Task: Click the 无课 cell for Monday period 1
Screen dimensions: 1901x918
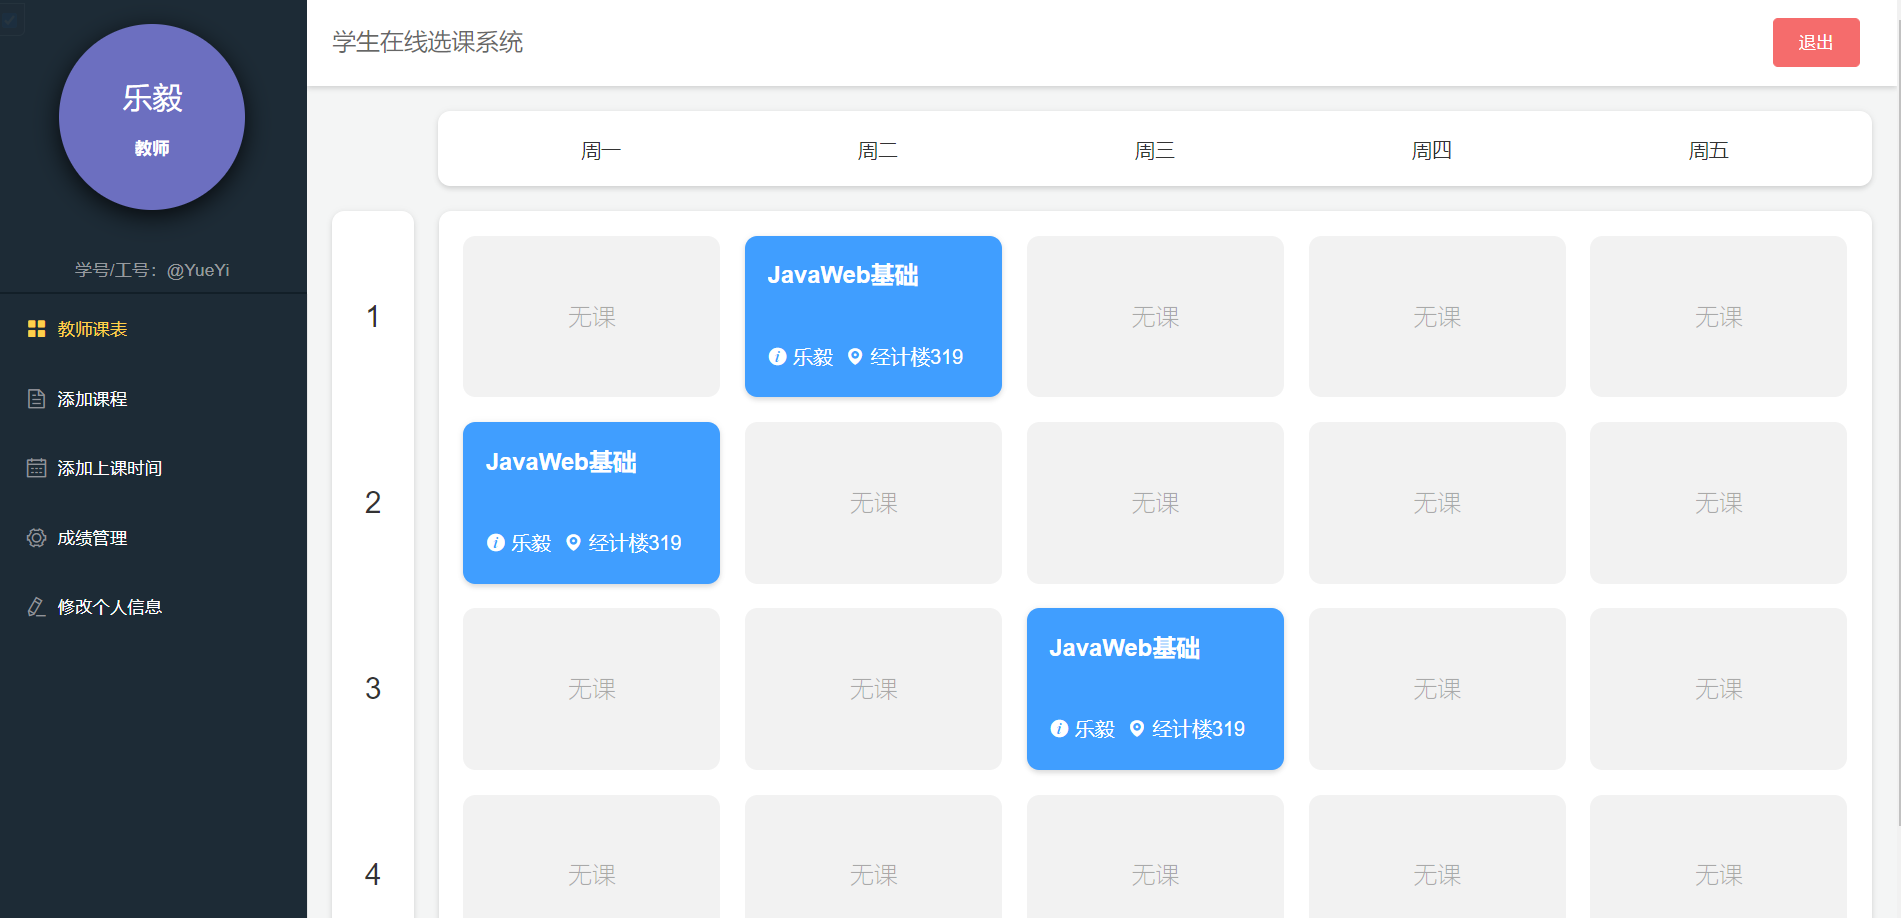Action: point(591,316)
